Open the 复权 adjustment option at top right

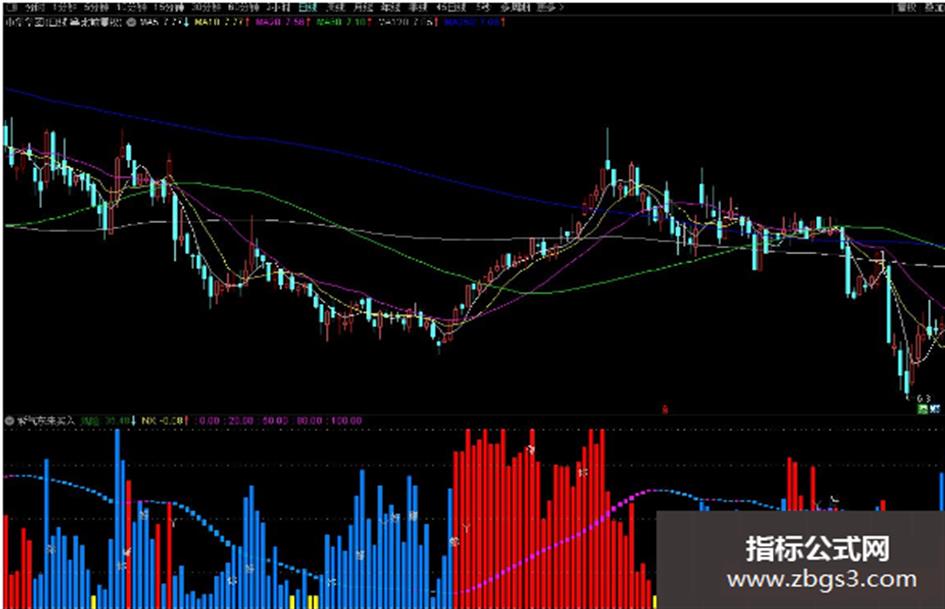coord(905,7)
